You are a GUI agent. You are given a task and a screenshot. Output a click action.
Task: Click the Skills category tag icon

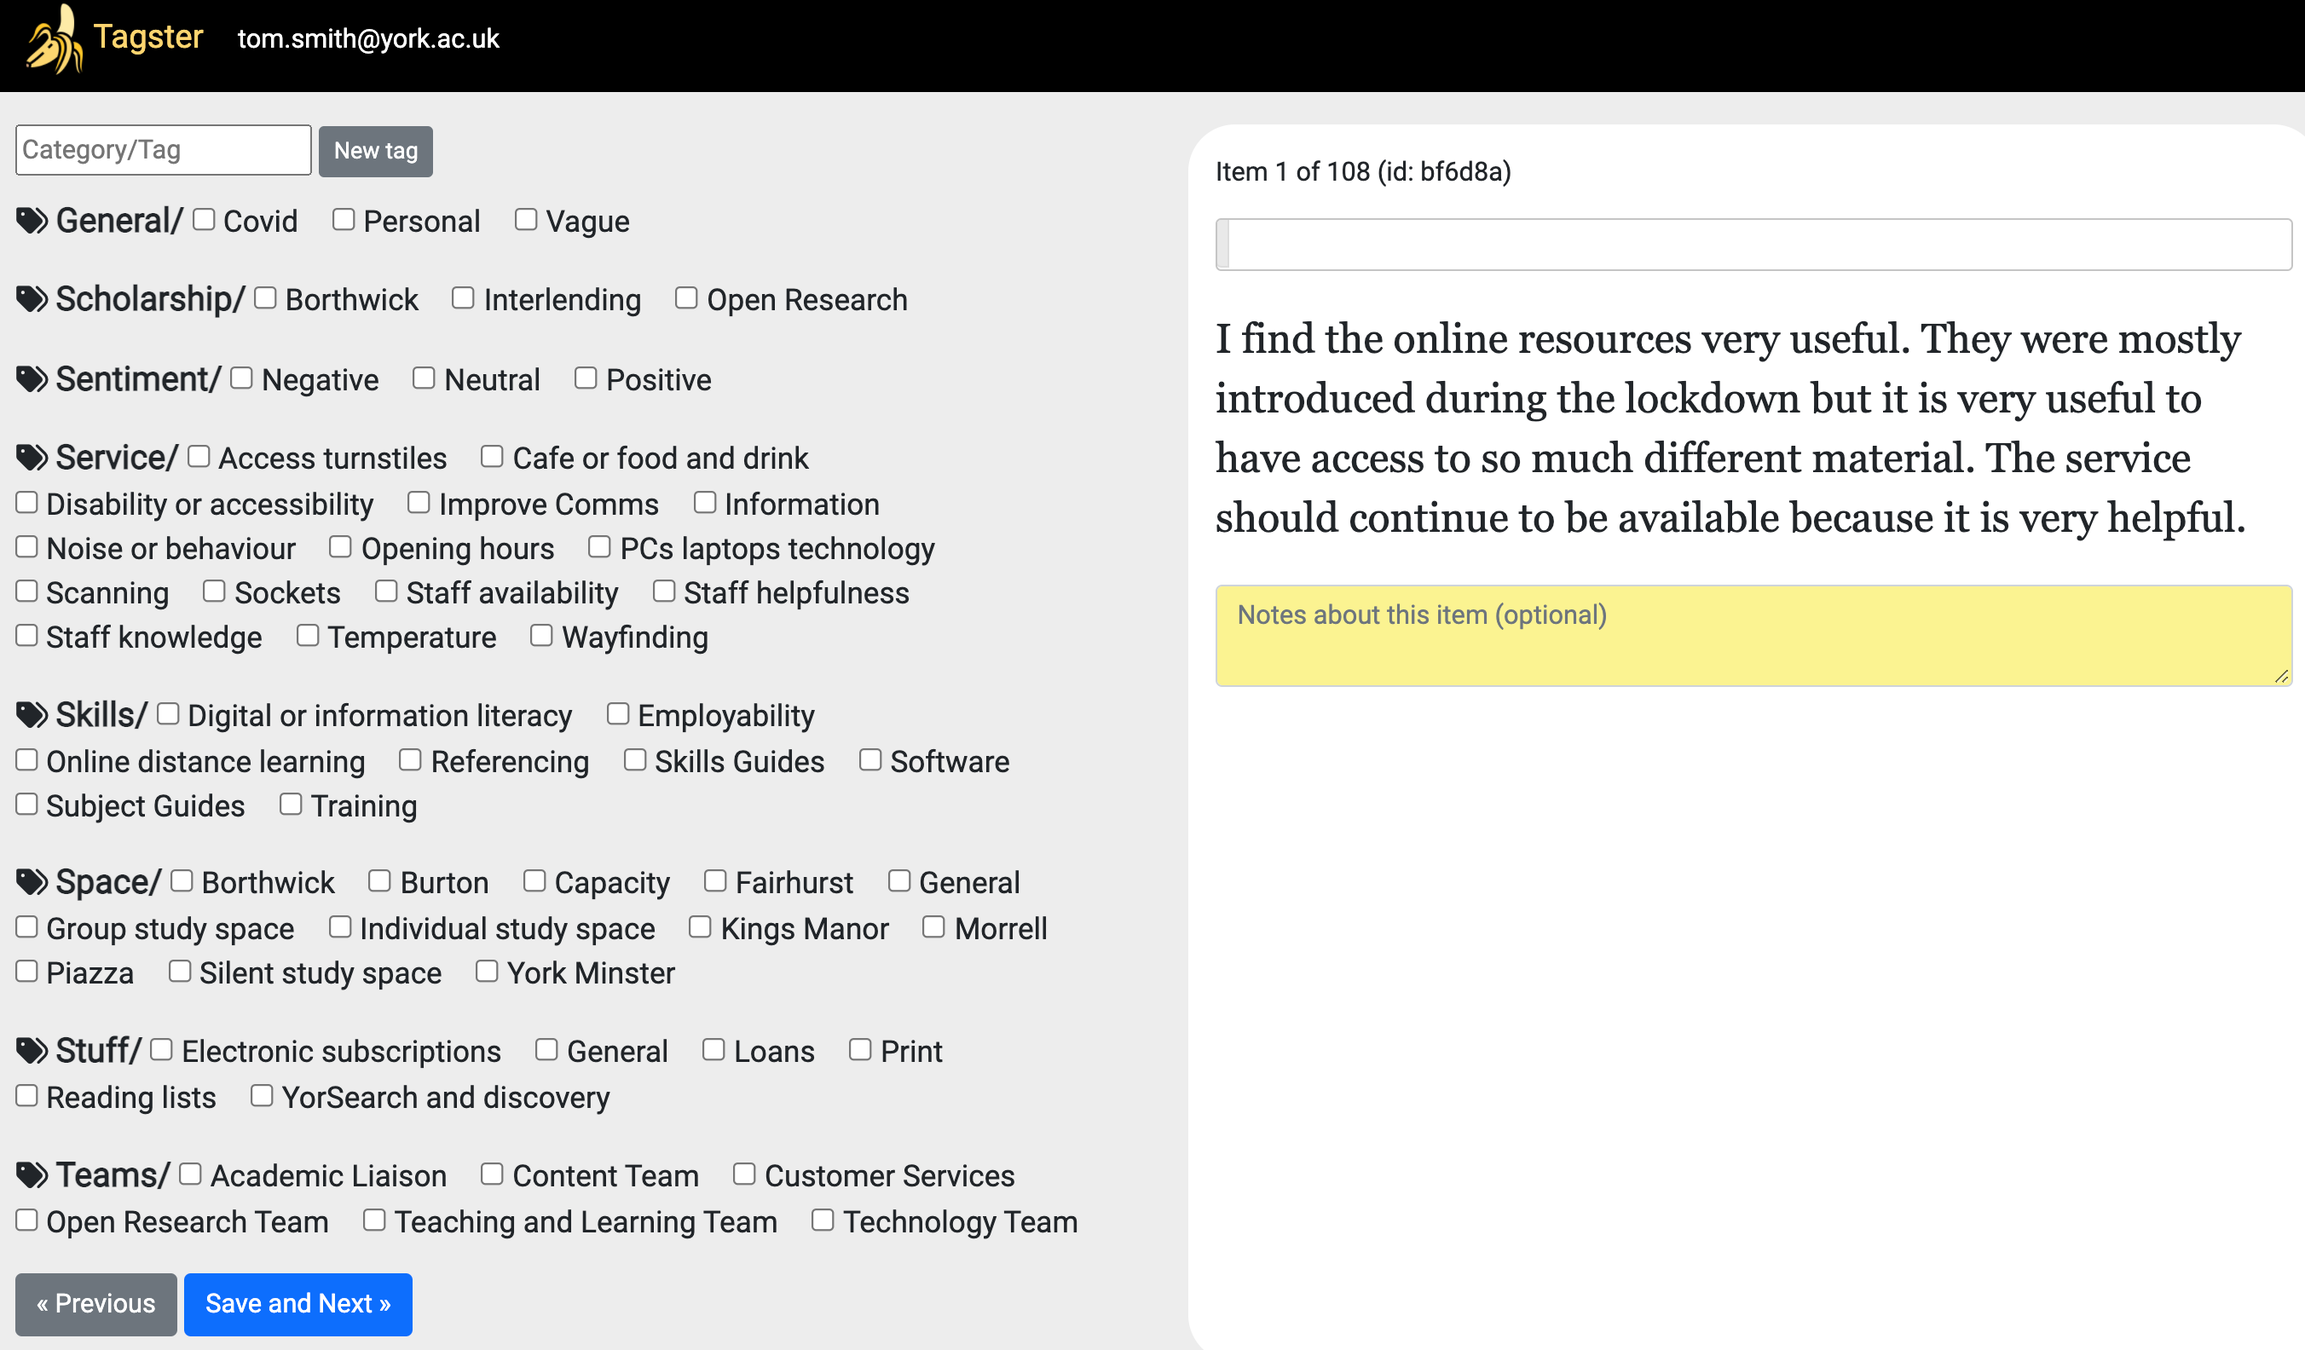[32, 715]
